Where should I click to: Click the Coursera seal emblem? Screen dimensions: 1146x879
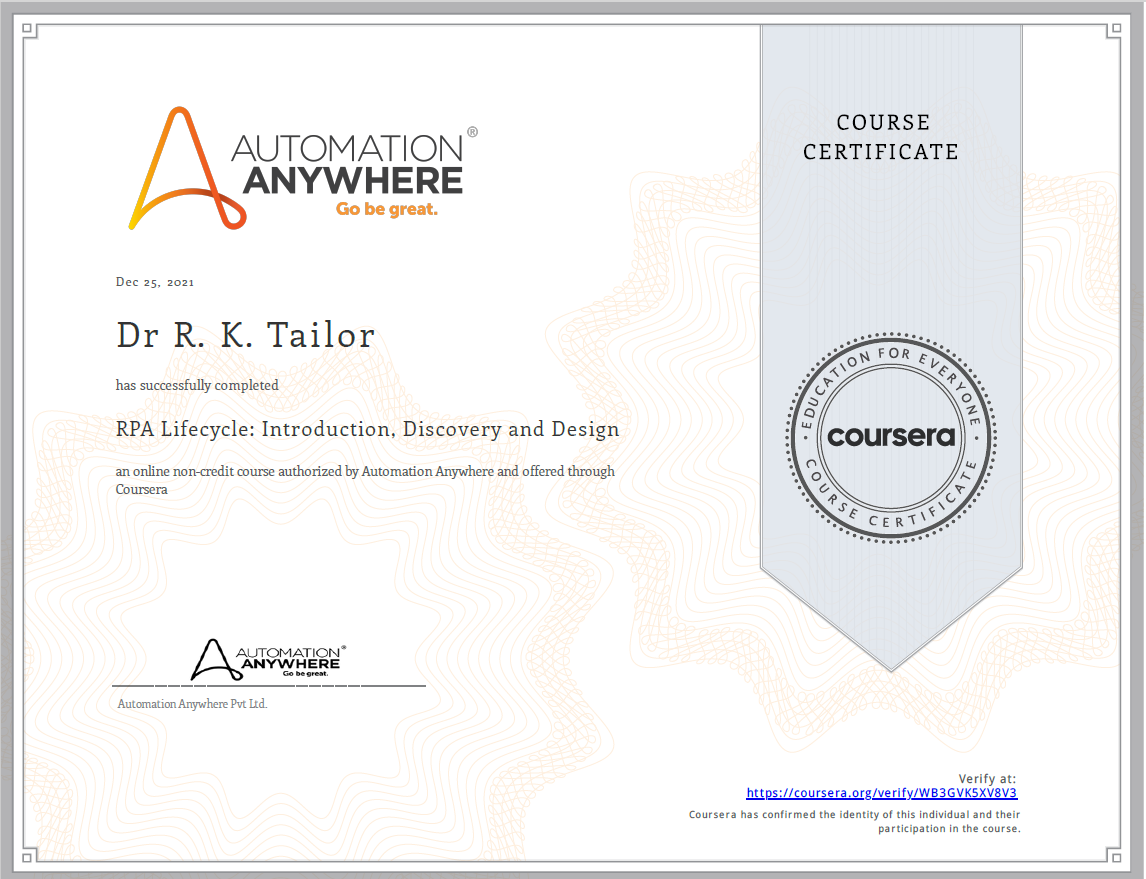[x=891, y=437]
